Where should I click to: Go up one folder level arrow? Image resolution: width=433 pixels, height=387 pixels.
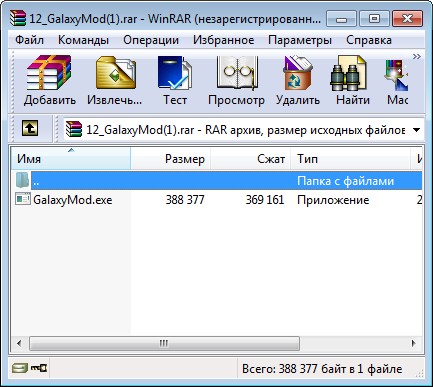click(30, 128)
